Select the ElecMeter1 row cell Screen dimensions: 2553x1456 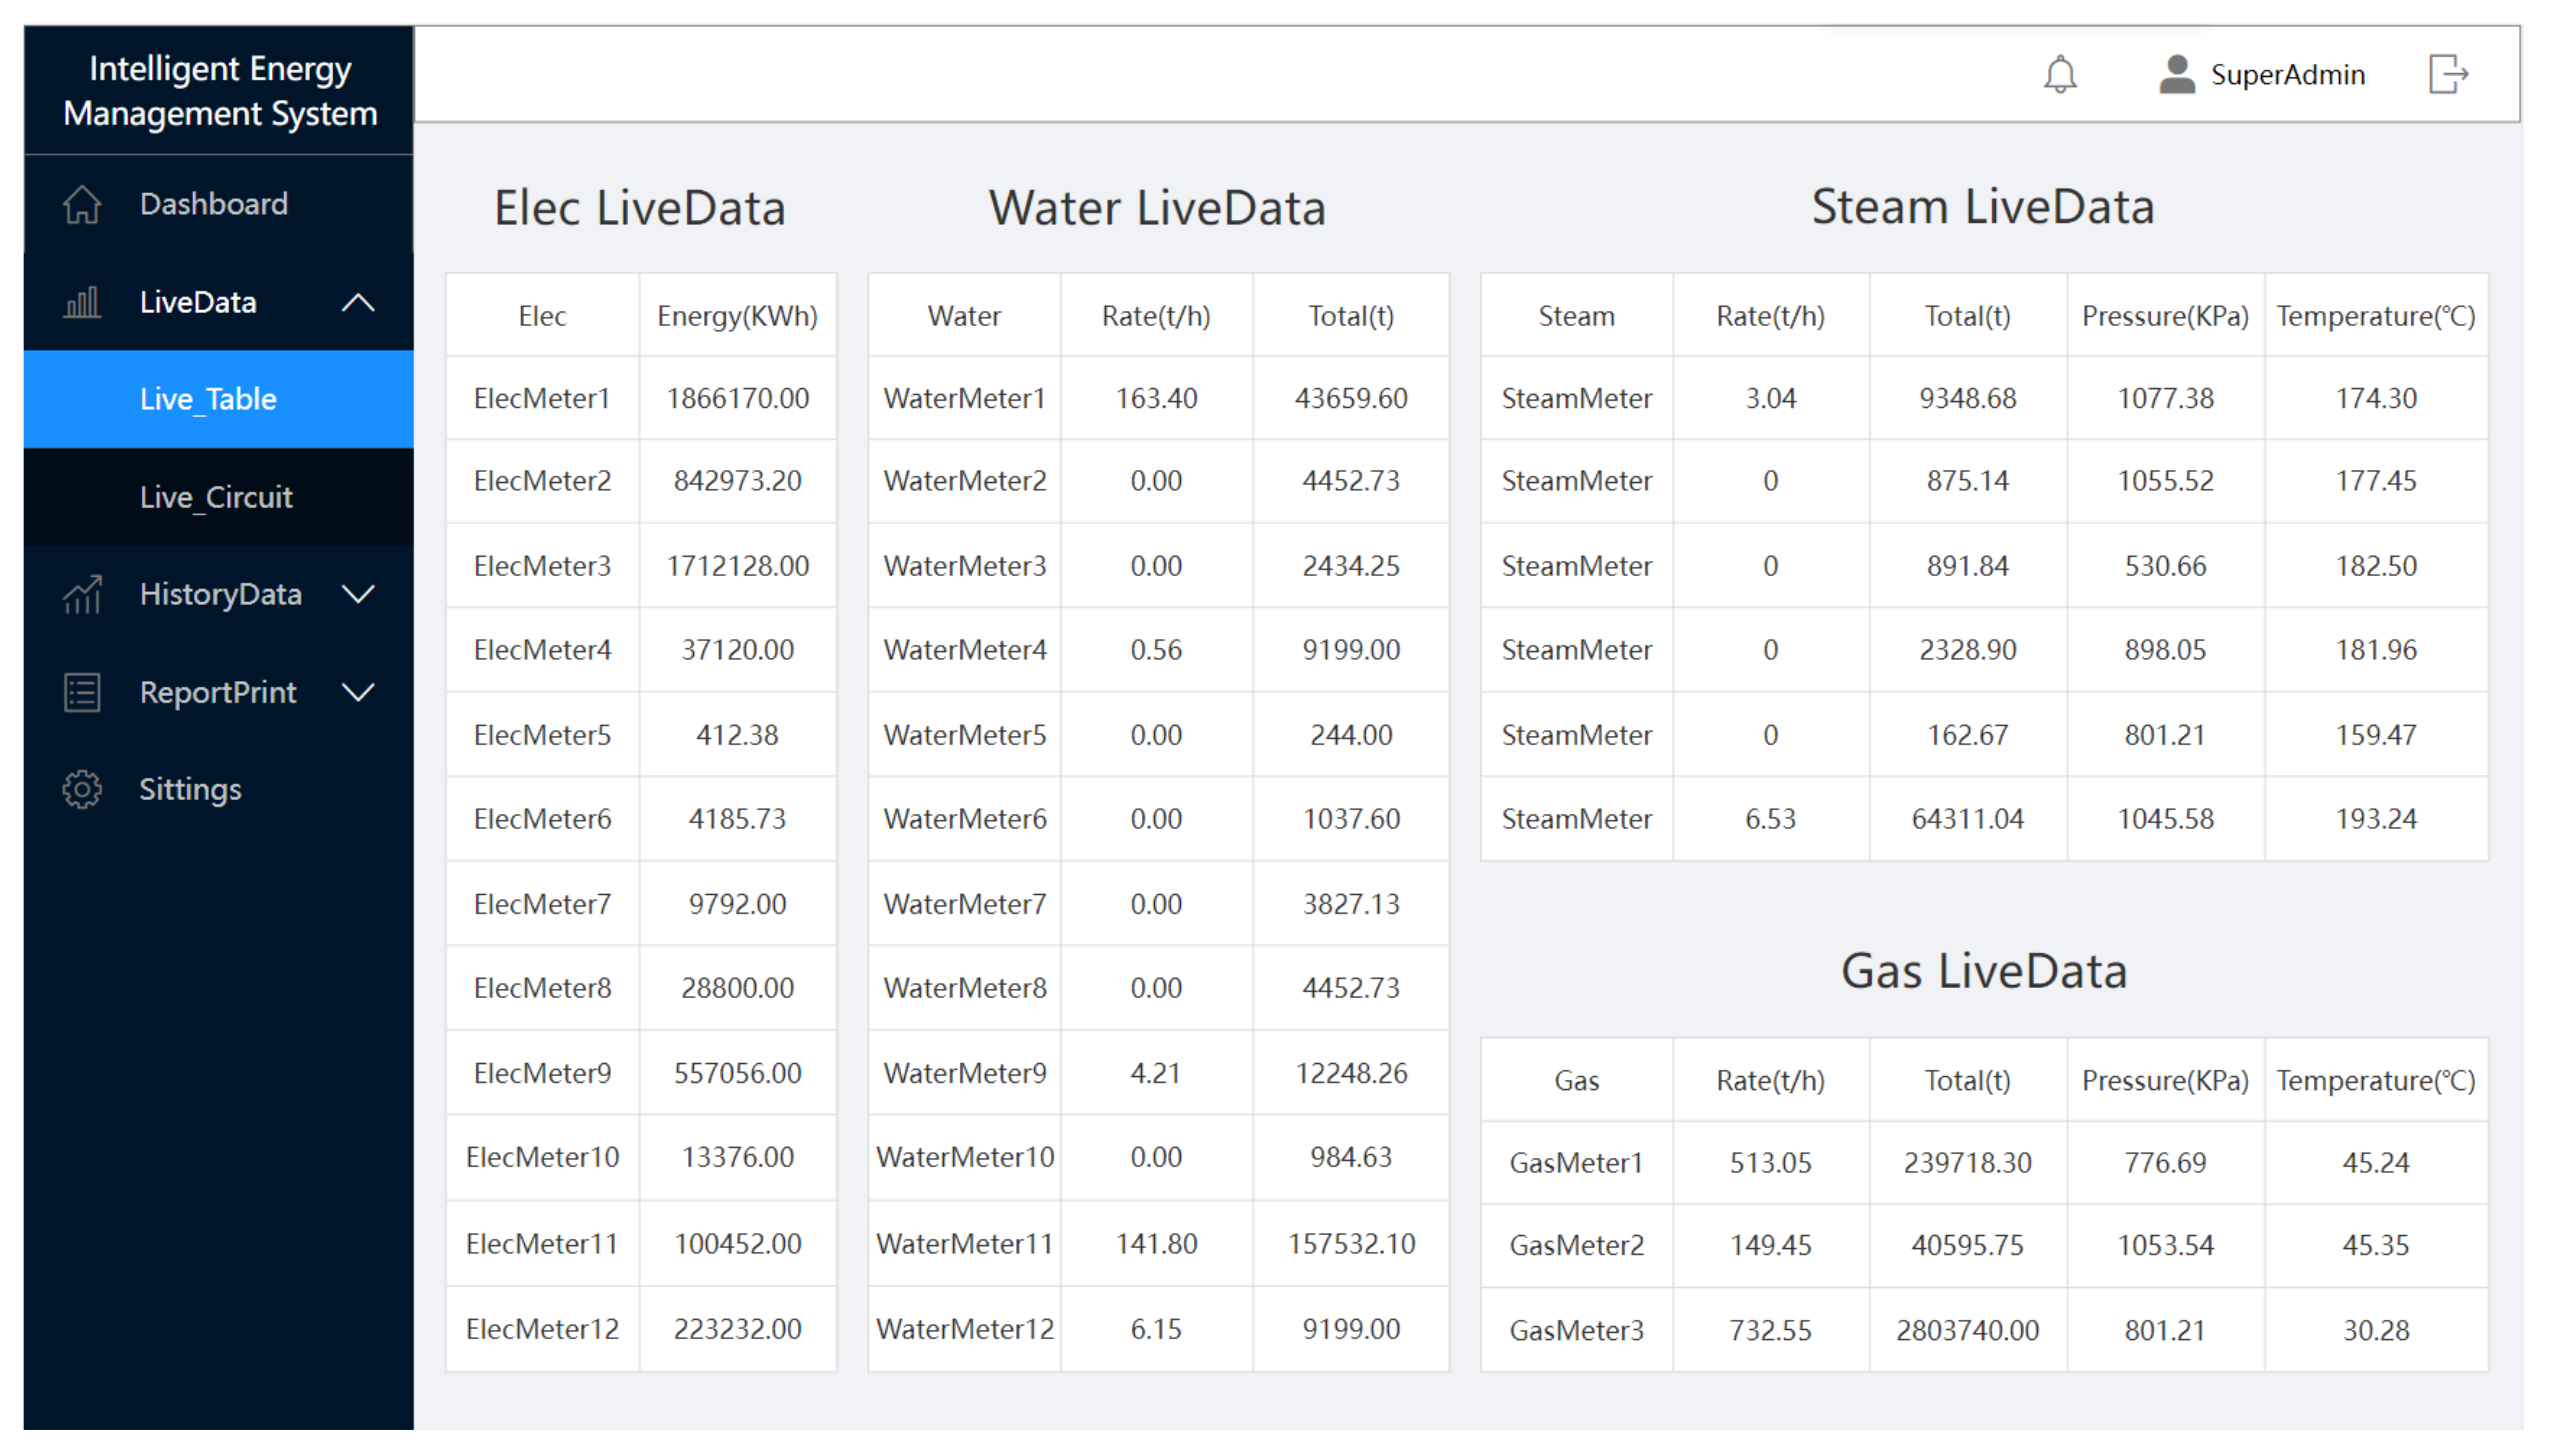(x=542, y=398)
